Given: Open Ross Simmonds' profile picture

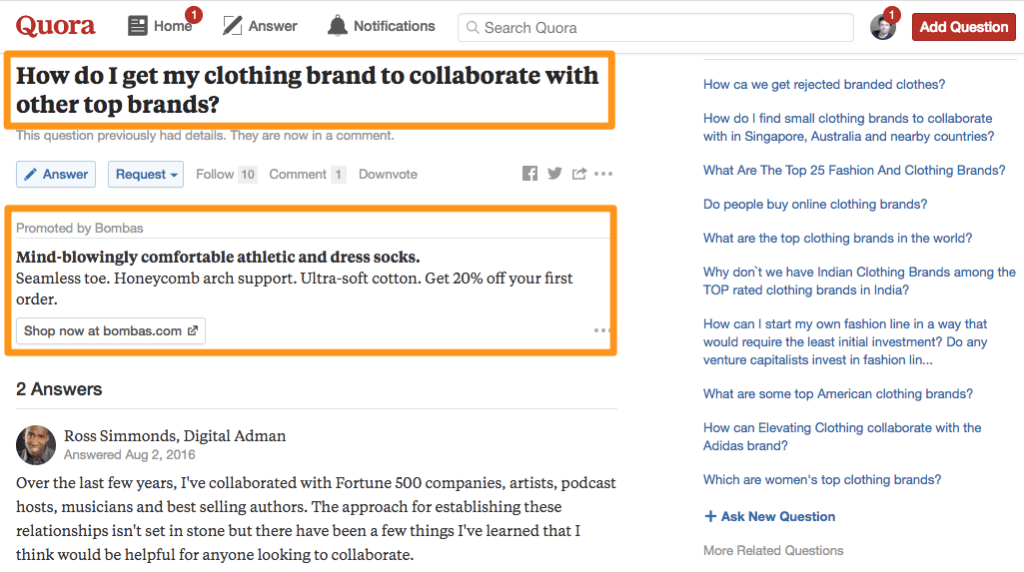Looking at the screenshot, I should [x=36, y=445].
